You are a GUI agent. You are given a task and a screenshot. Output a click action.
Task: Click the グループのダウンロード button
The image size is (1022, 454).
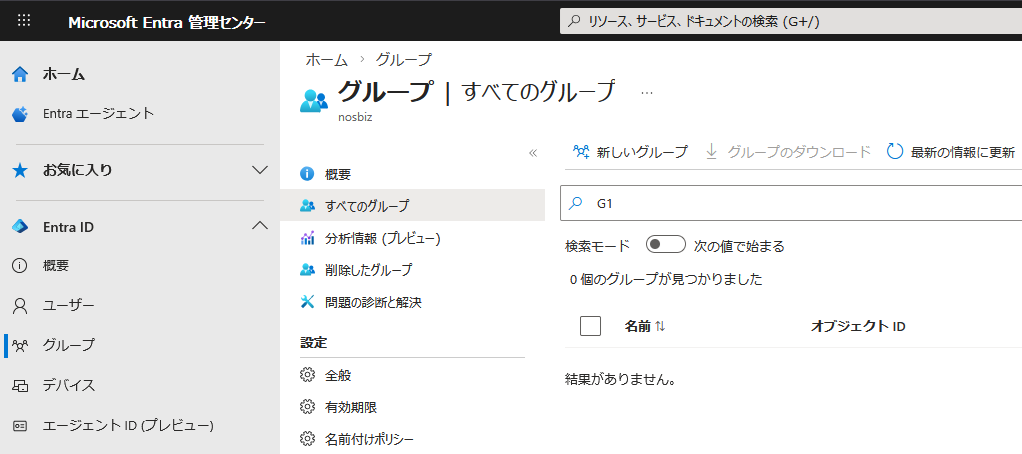789,152
